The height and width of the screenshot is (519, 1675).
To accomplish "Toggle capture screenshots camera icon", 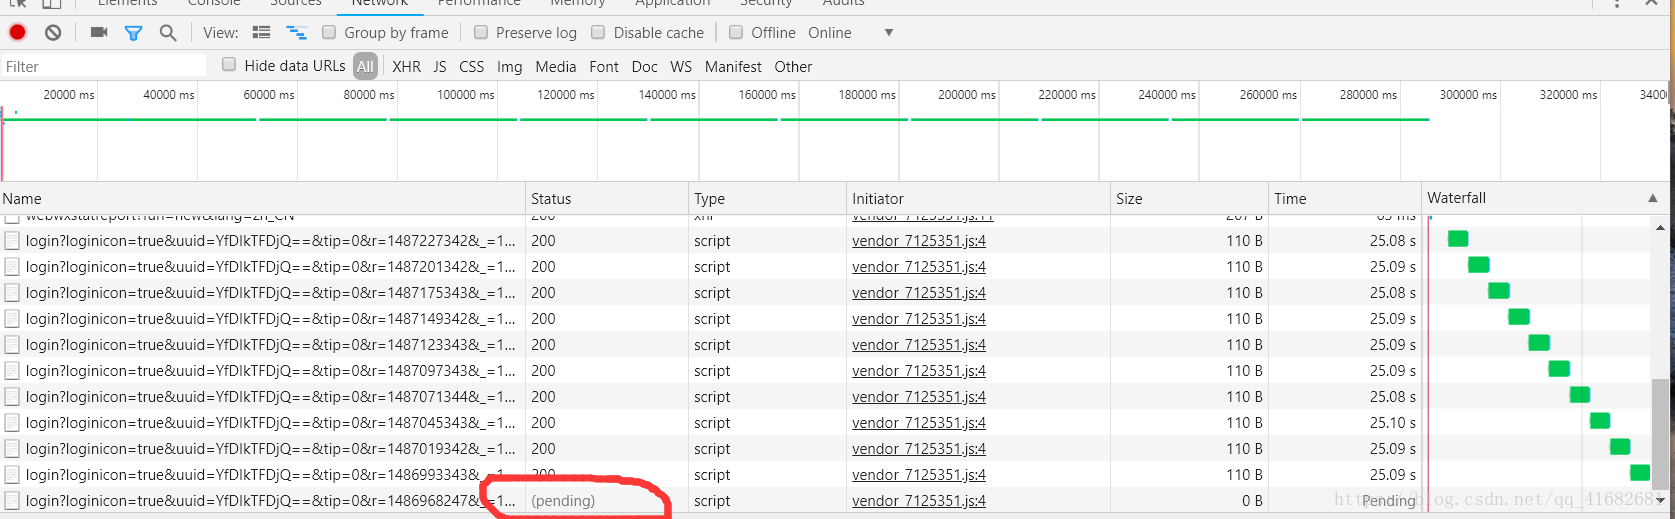I will click(99, 32).
